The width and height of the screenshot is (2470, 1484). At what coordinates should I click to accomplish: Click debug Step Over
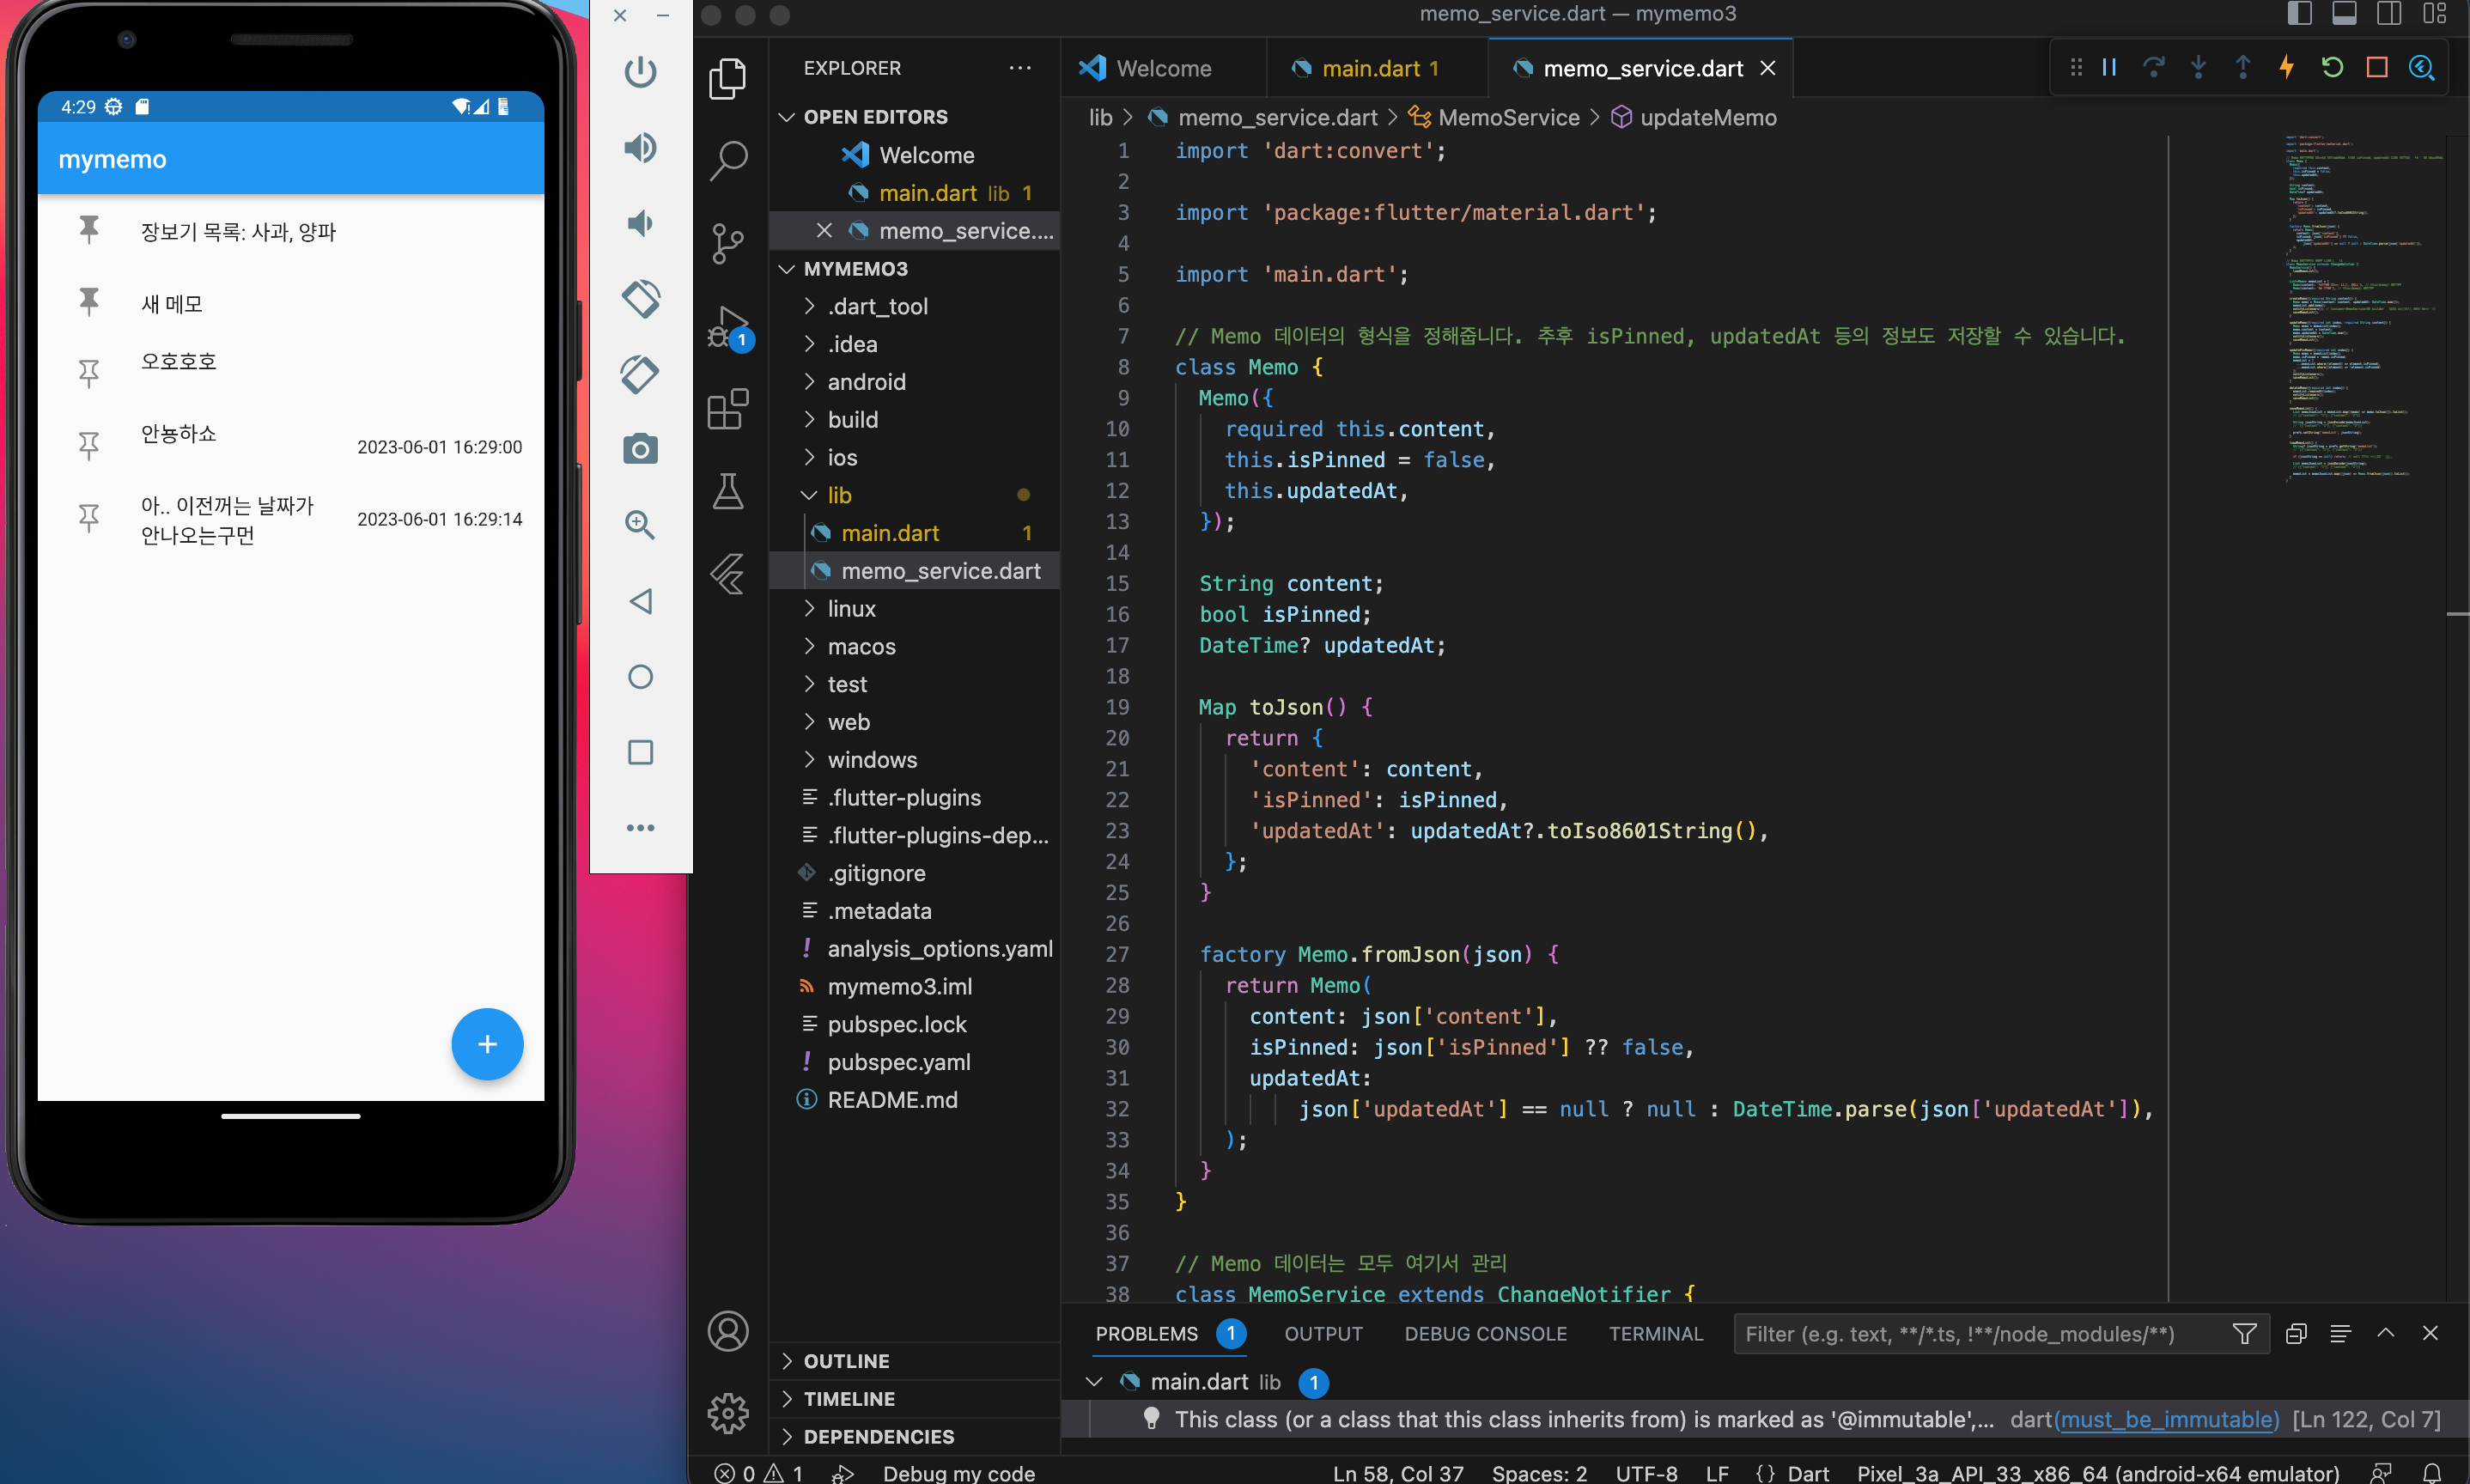click(x=2153, y=67)
